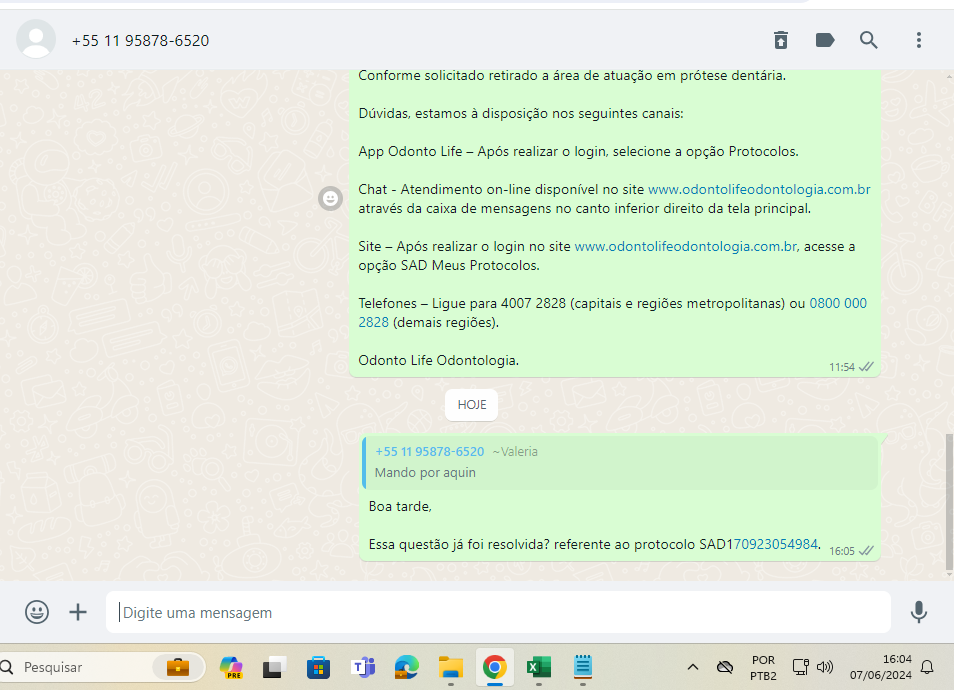Click the 16:05 message timestamp
The width and height of the screenshot is (954, 690).
[842, 551]
